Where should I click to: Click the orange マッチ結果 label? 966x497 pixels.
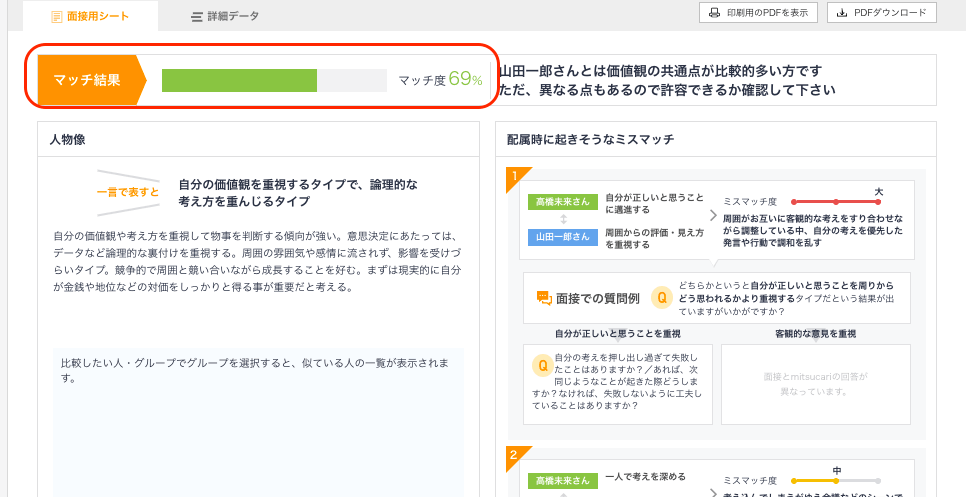[87, 80]
